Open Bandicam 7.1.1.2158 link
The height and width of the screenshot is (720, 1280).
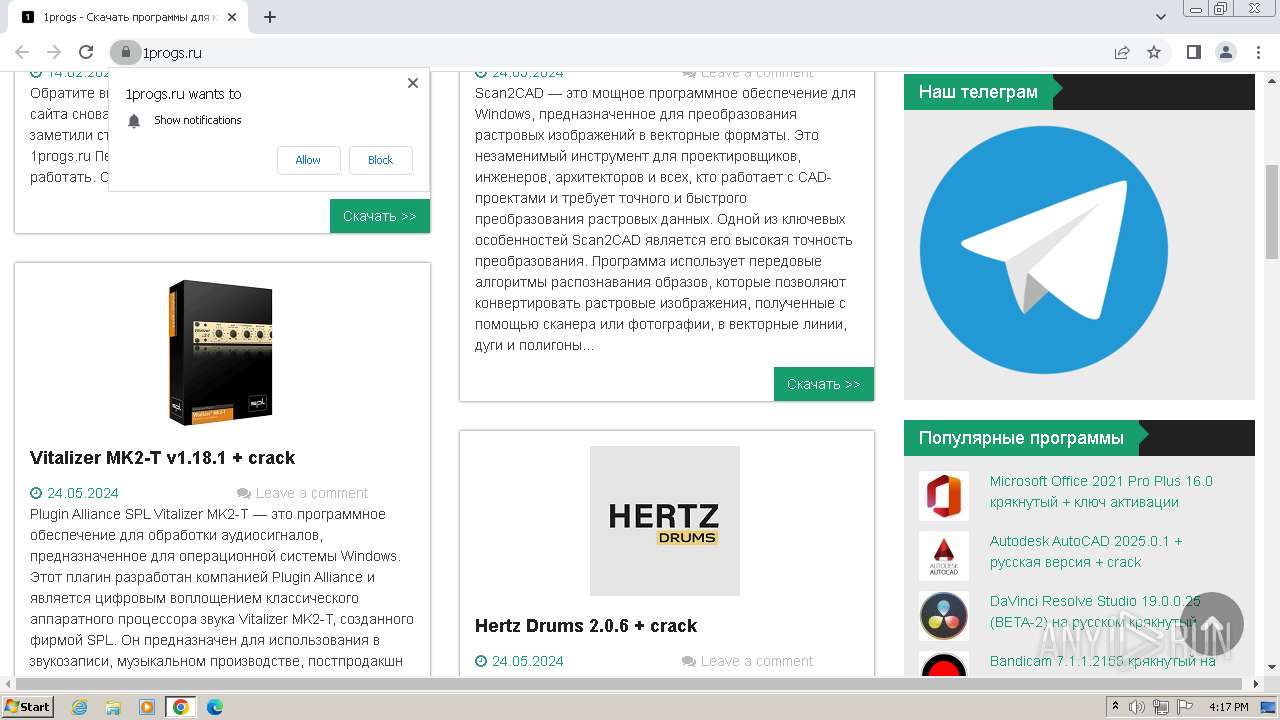tap(1103, 661)
